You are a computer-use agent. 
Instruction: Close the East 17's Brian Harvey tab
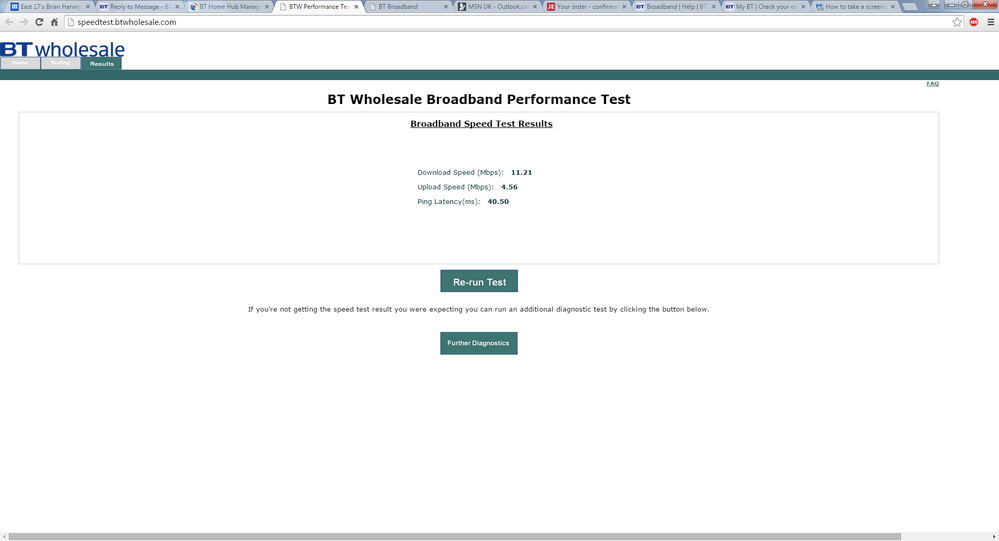click(87, 7)
